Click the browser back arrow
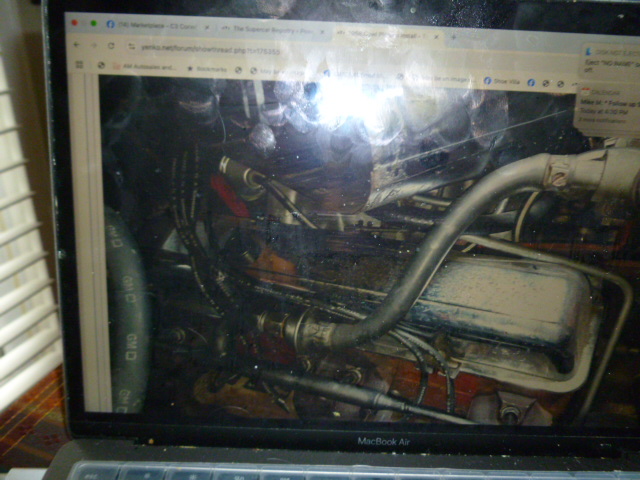640x480 pixels. pos(78,45)
